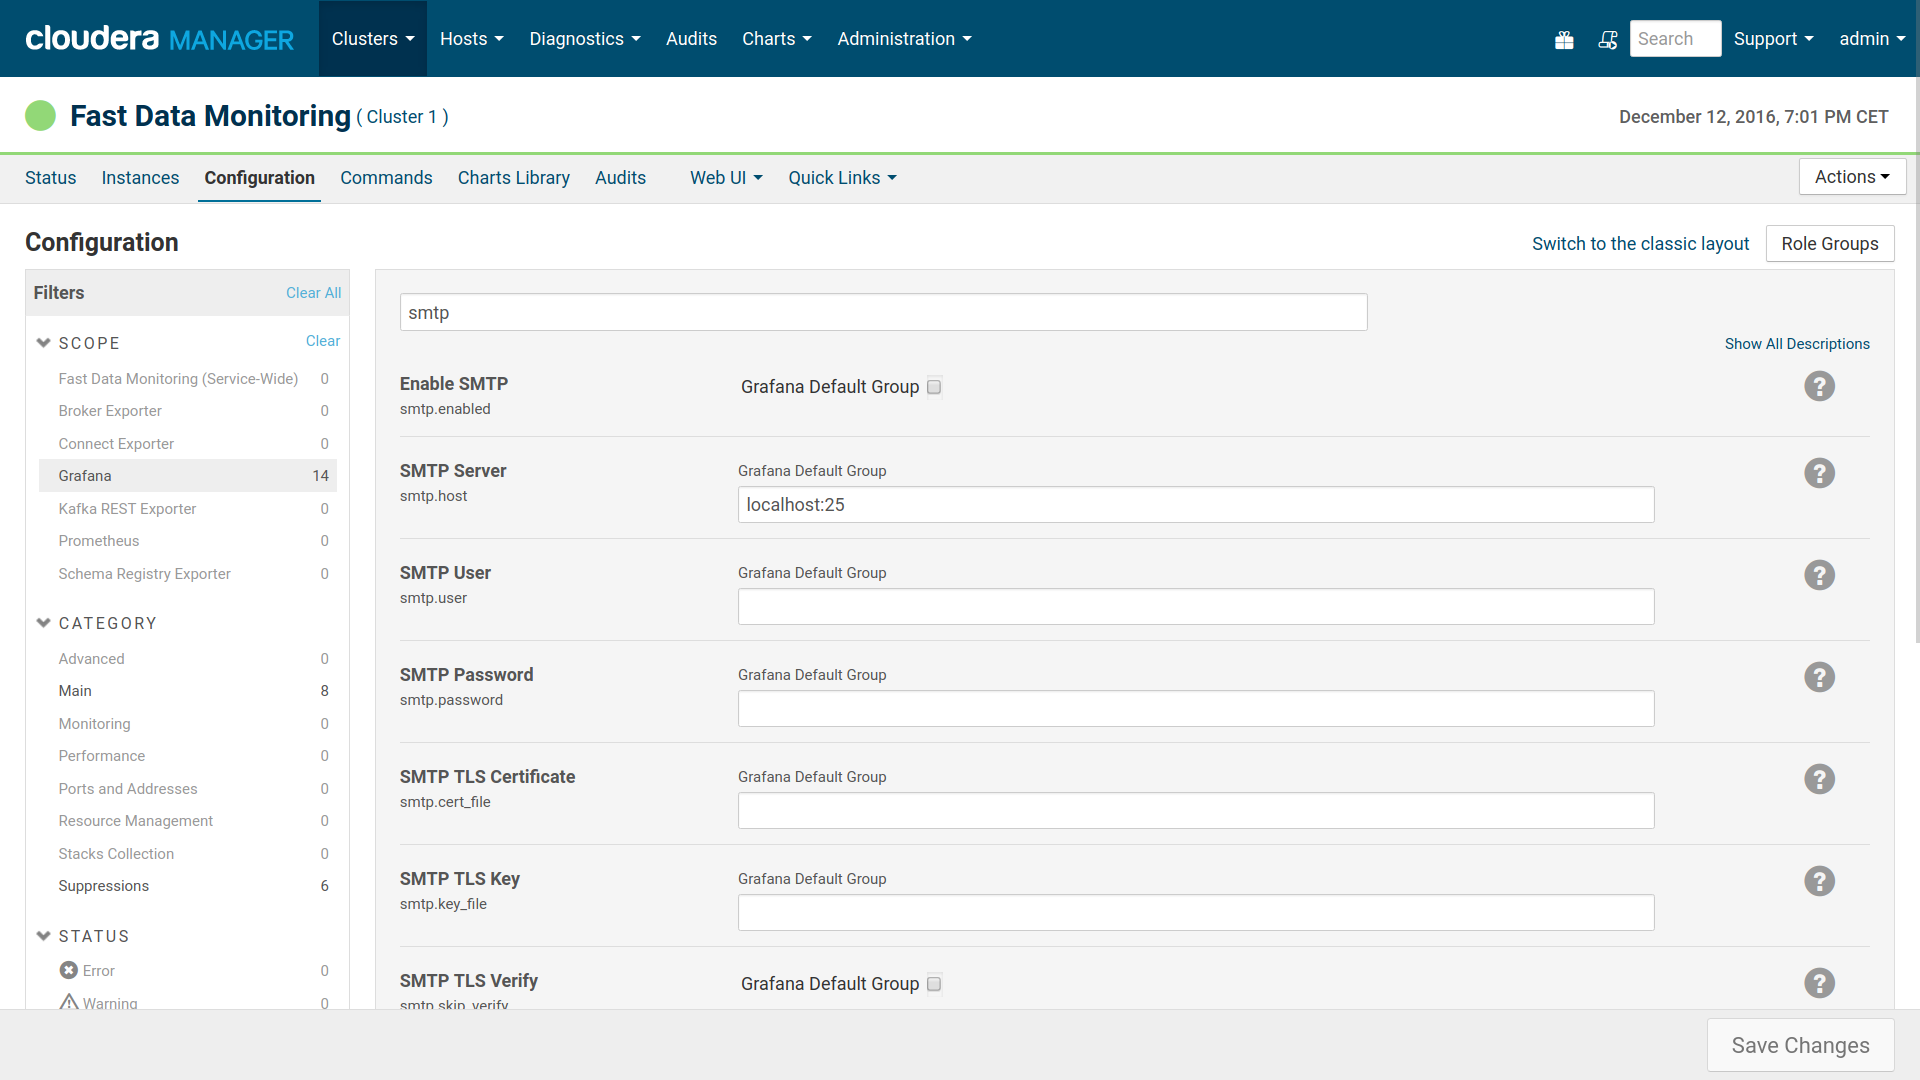Click the top Search box
This screenshot has height=1080, width=1920.
pyautogui.click(x=1675, y=39)
